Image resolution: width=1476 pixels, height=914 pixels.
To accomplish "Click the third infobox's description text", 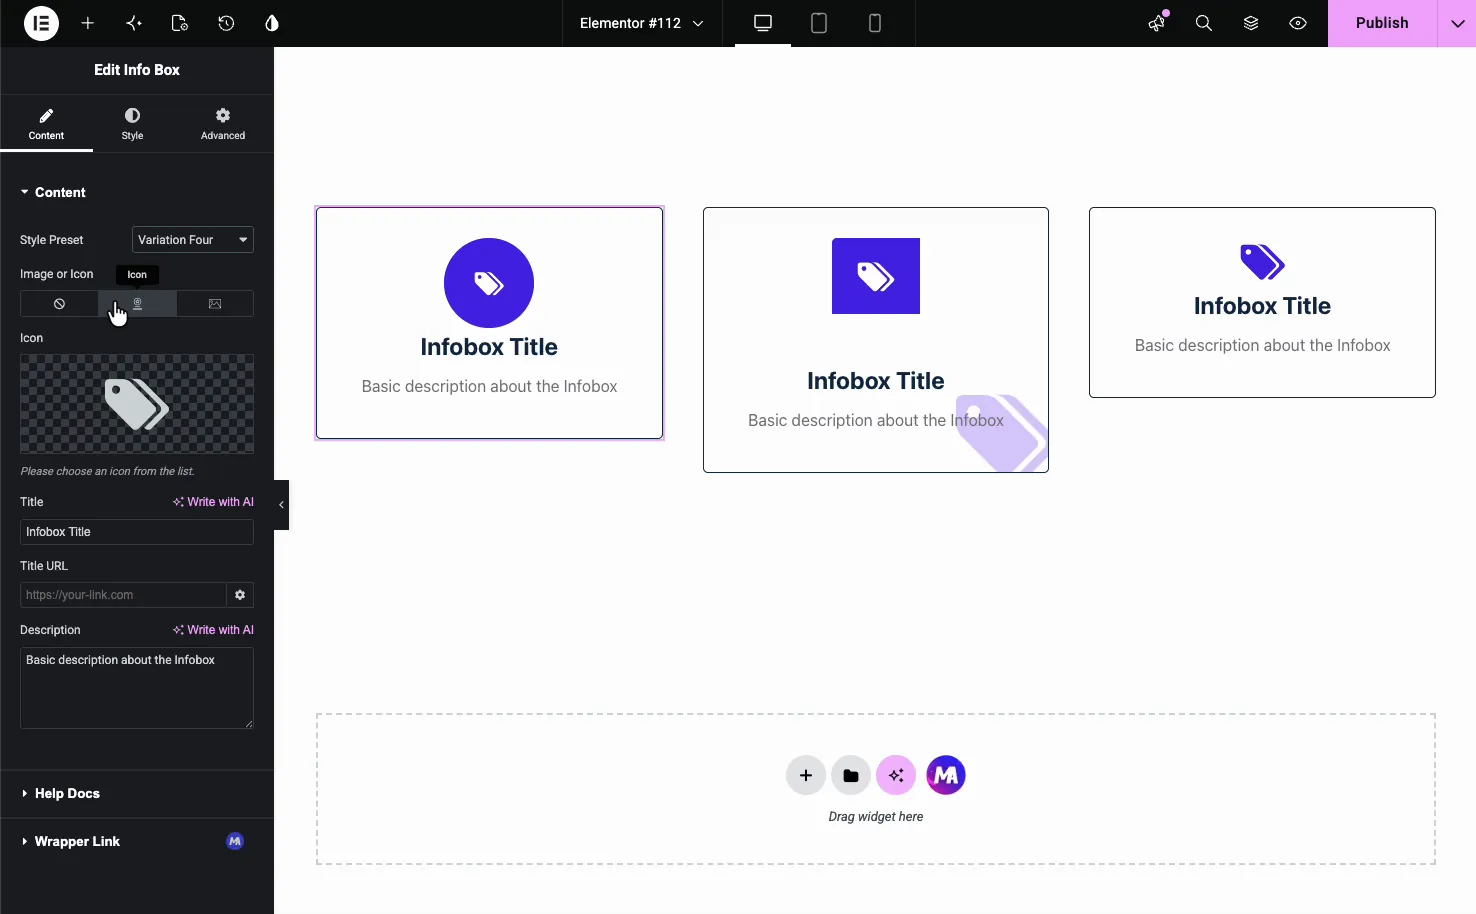I will [x=1262, y=345].
